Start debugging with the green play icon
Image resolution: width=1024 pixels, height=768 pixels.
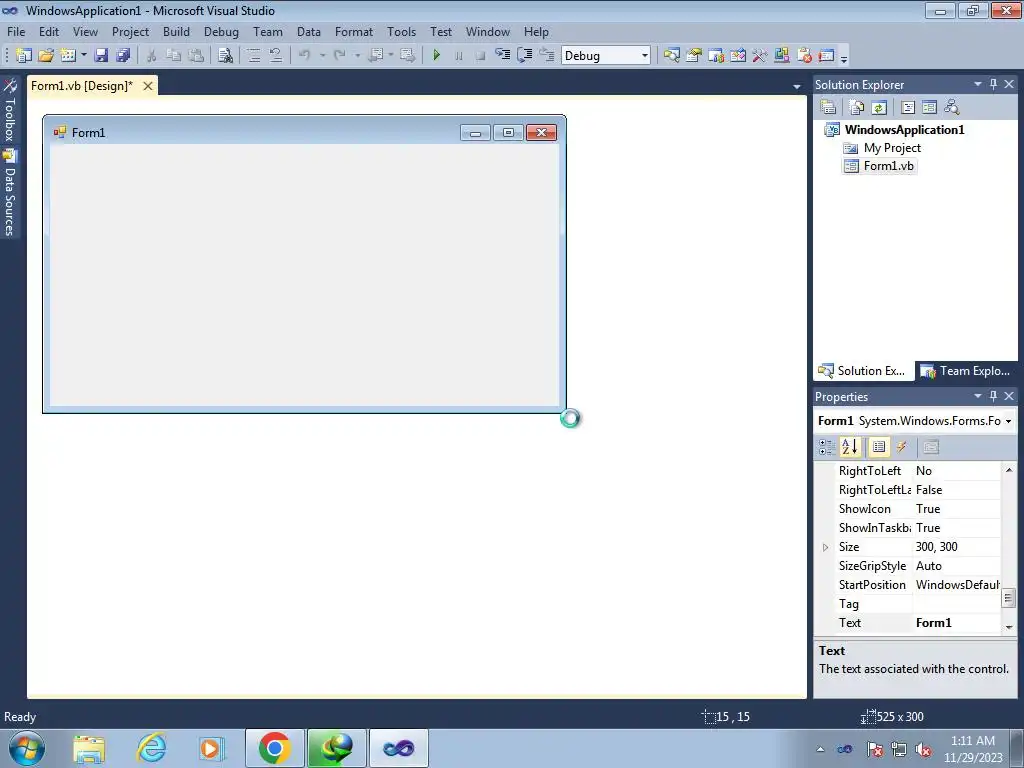pyautogui.click(x=437, y=56)
